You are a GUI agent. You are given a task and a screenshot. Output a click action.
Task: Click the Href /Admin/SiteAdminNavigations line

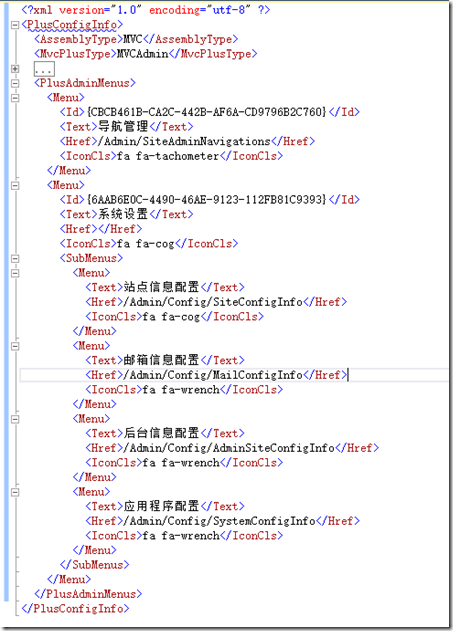click(x=187, y=142)
